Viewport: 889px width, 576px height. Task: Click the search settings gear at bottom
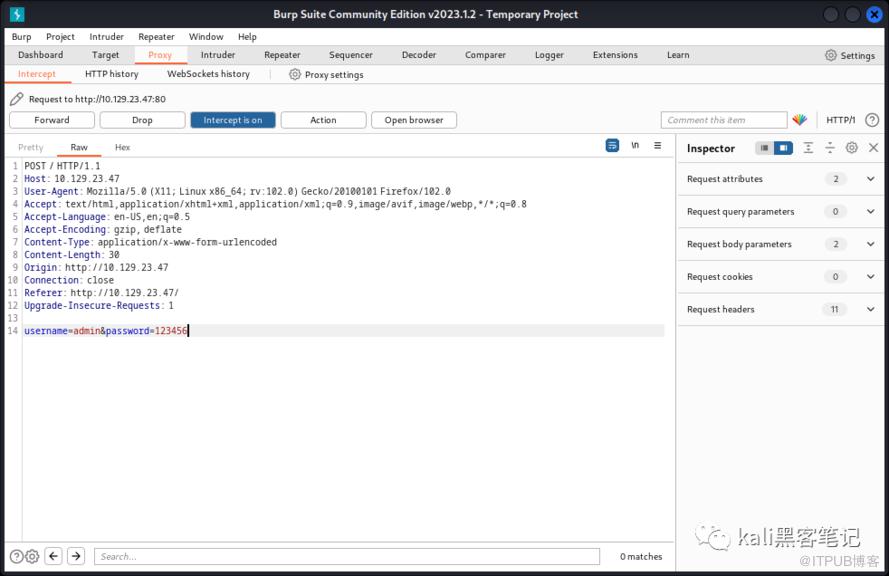[x=32, y=556]
